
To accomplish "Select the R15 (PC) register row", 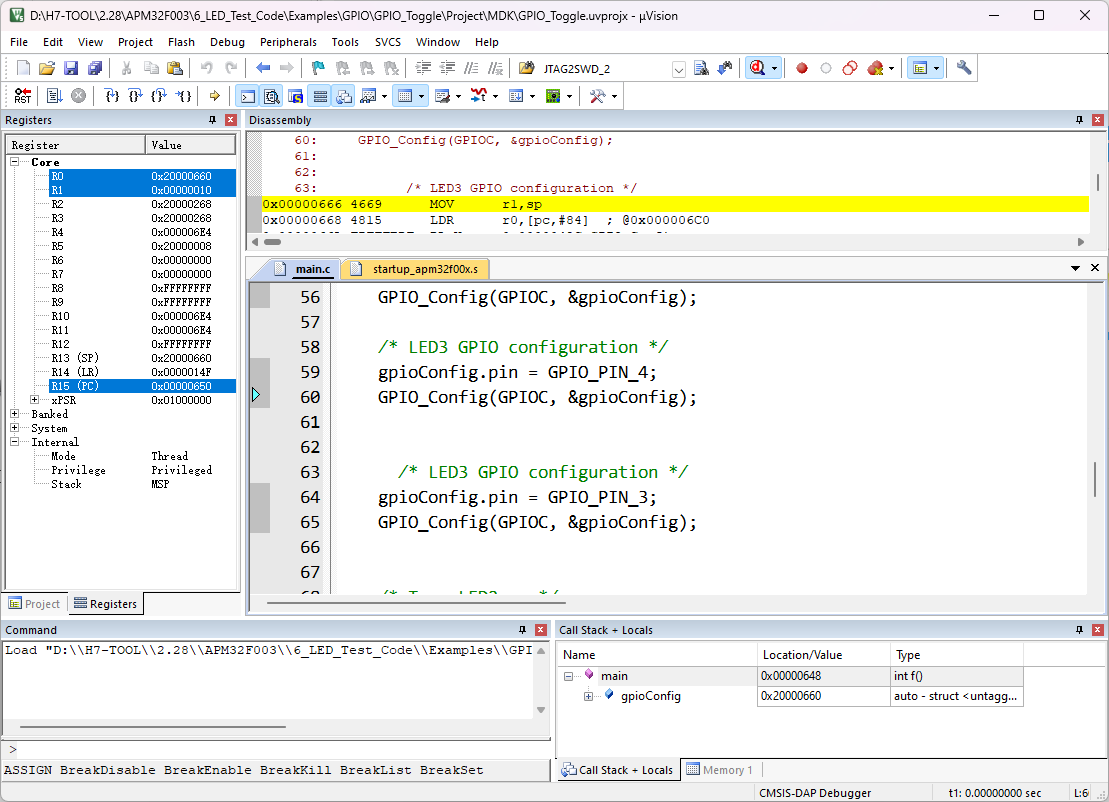I will click(x=142, y=386).
